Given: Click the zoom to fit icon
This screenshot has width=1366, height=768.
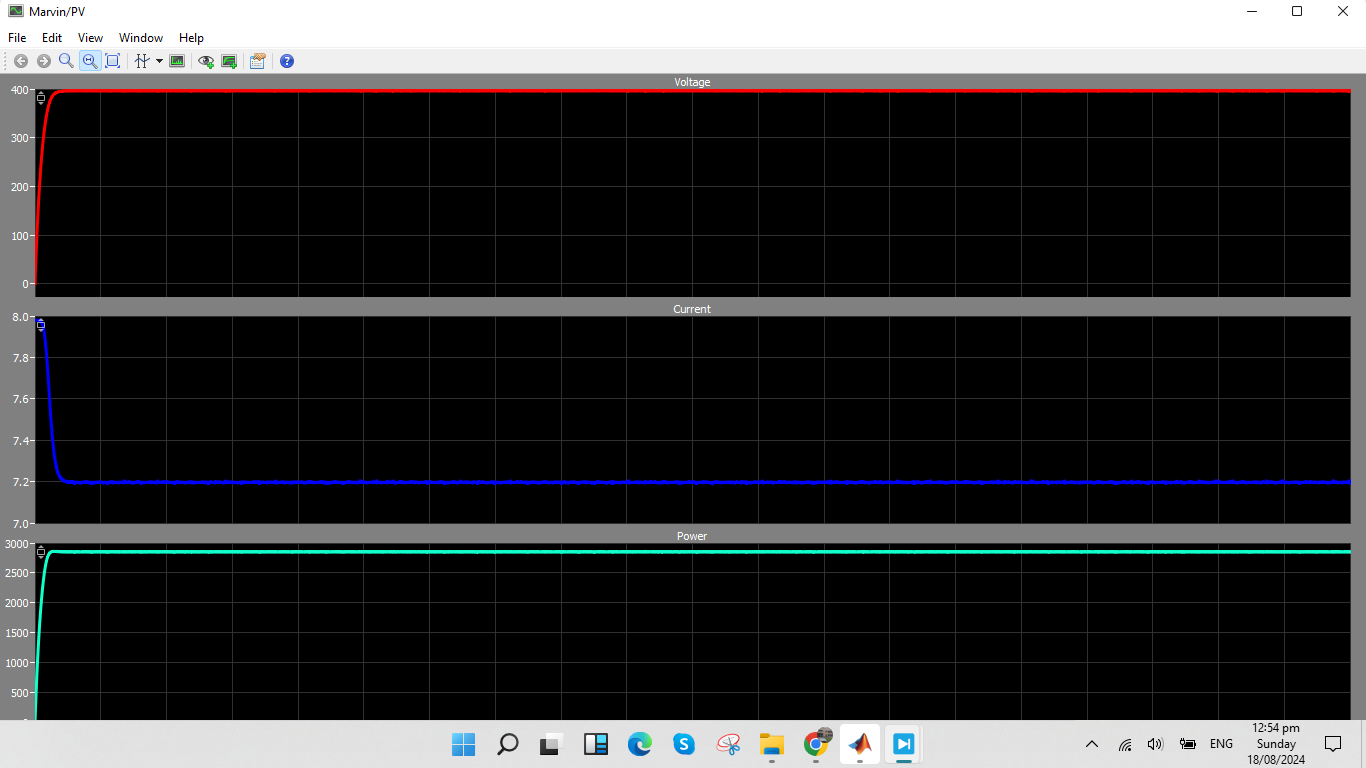Looking at the screenshot, I should (112, 61).
